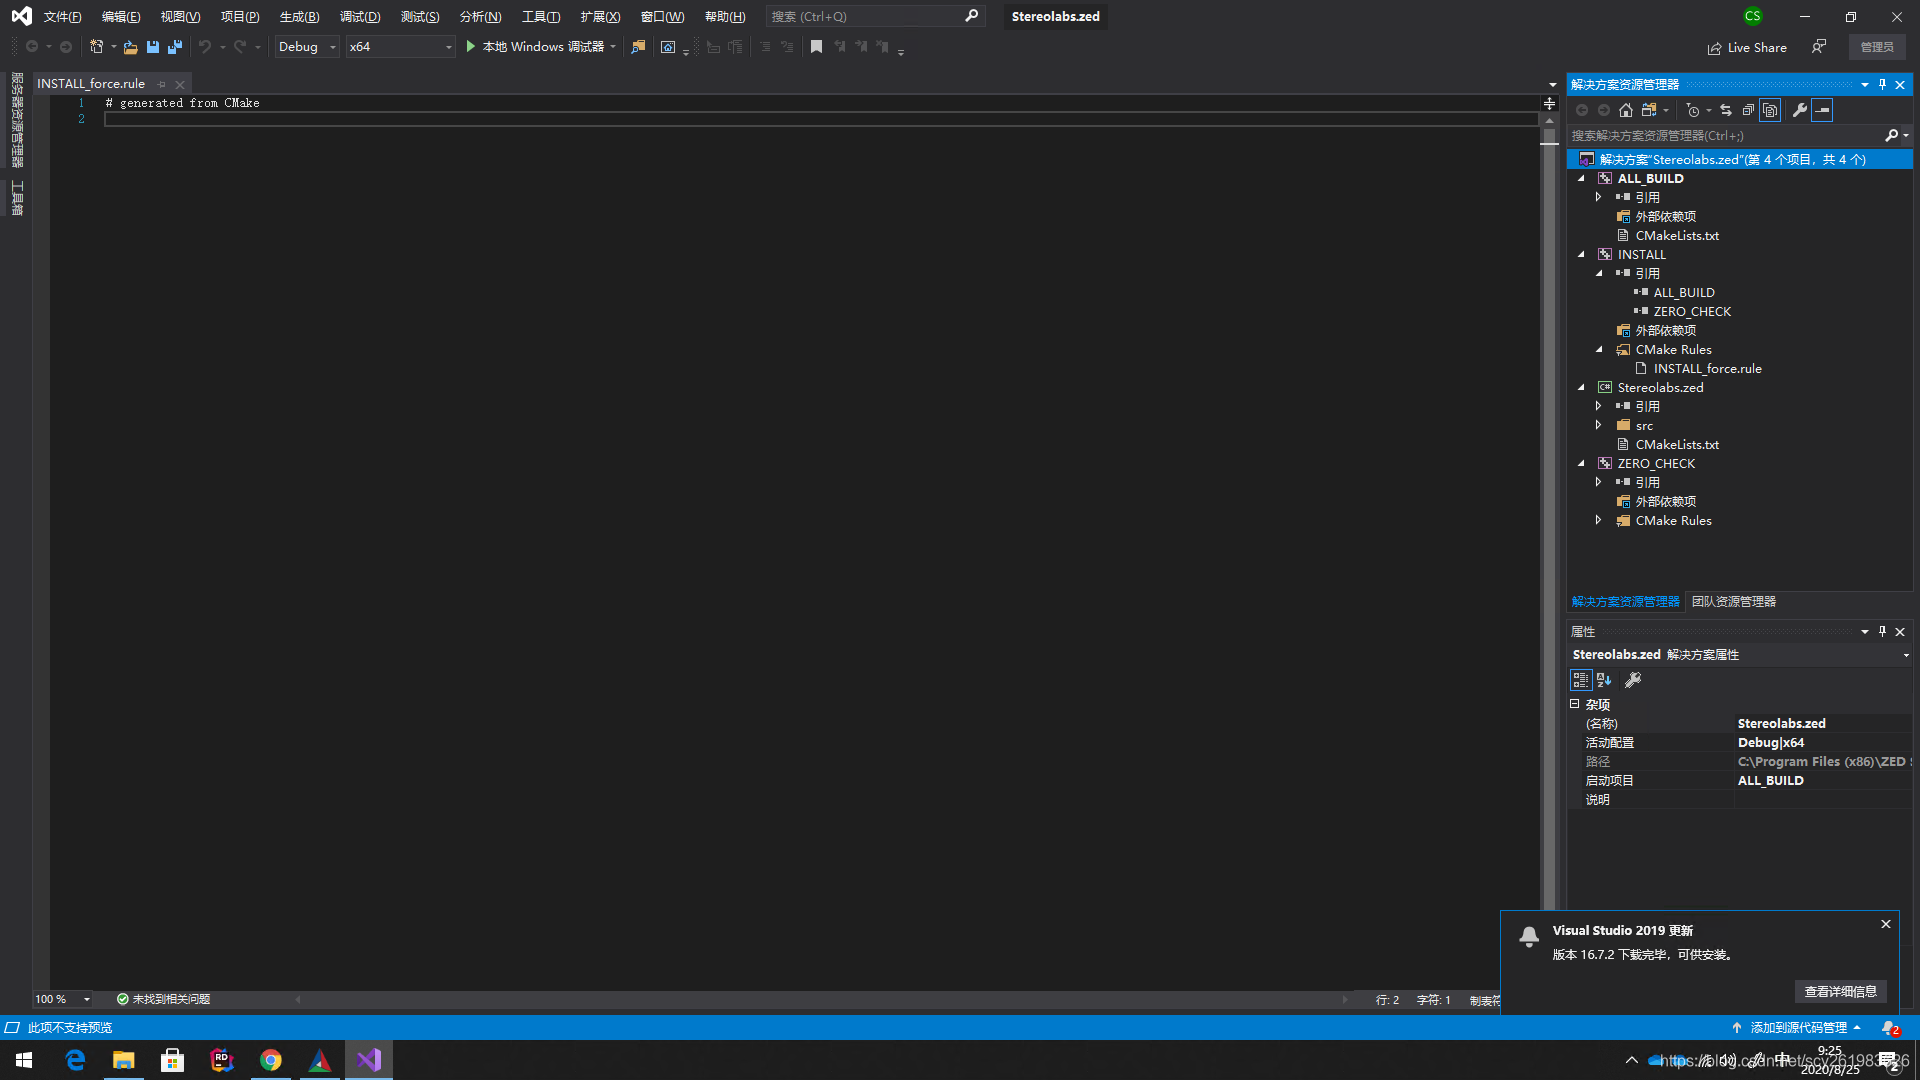The image size is (1920, 1080).
Task: Click 查看详细信息 in update notification
Action: pyautogui.click(x=1840, y=991)
